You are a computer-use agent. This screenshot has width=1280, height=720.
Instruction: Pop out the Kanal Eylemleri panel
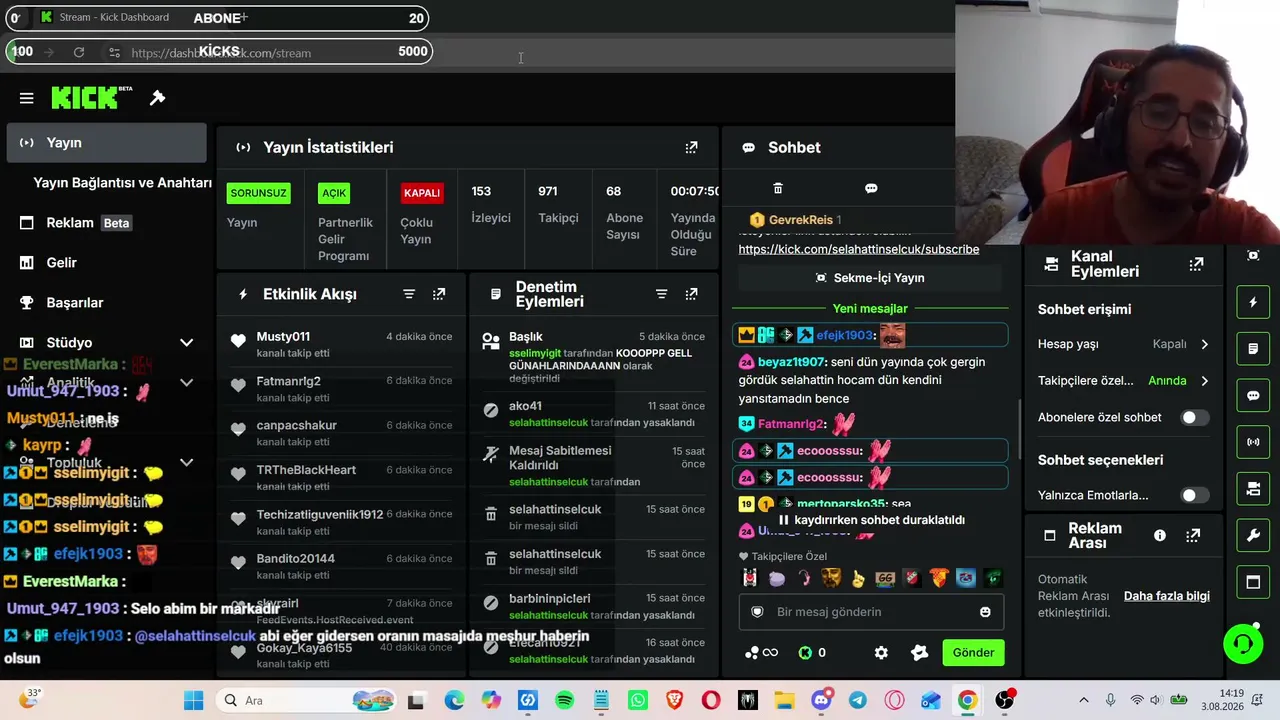coord(1196,264)
